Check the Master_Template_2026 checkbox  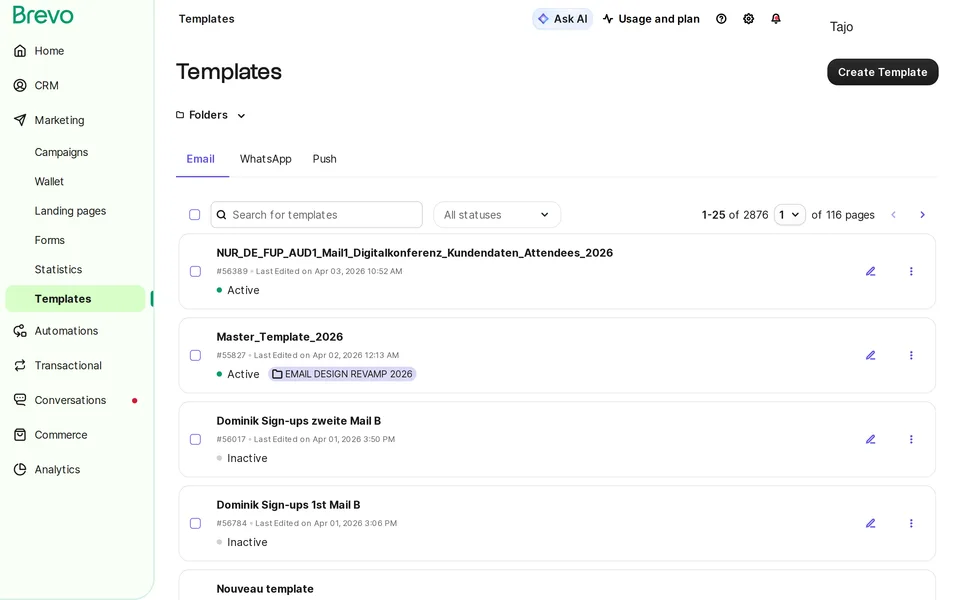(195, 355)
